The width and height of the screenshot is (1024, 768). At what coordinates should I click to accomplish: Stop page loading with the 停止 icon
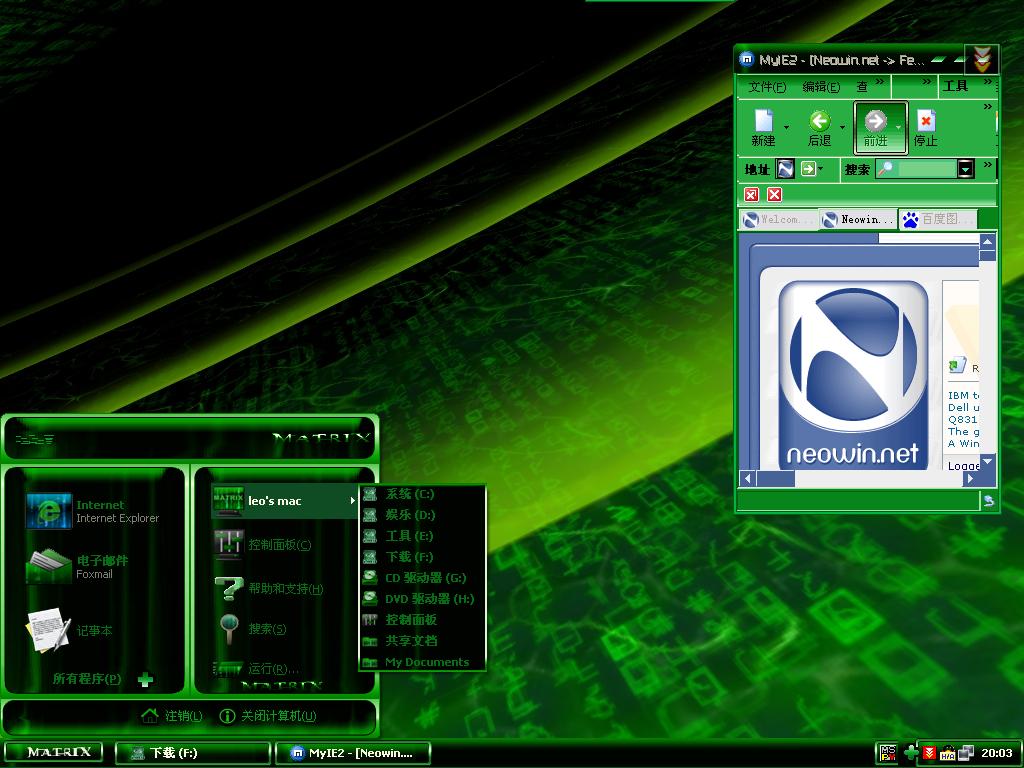[x=925, y=121]
